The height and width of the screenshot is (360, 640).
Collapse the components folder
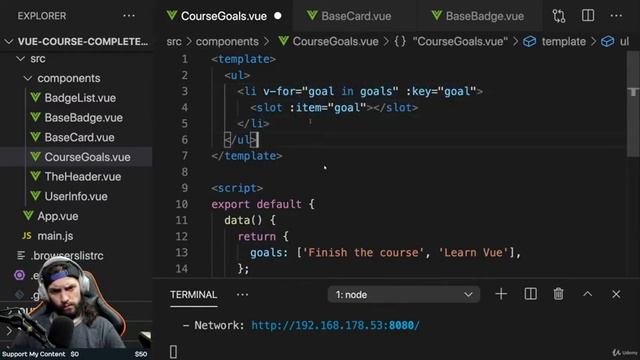coord(28,78)
